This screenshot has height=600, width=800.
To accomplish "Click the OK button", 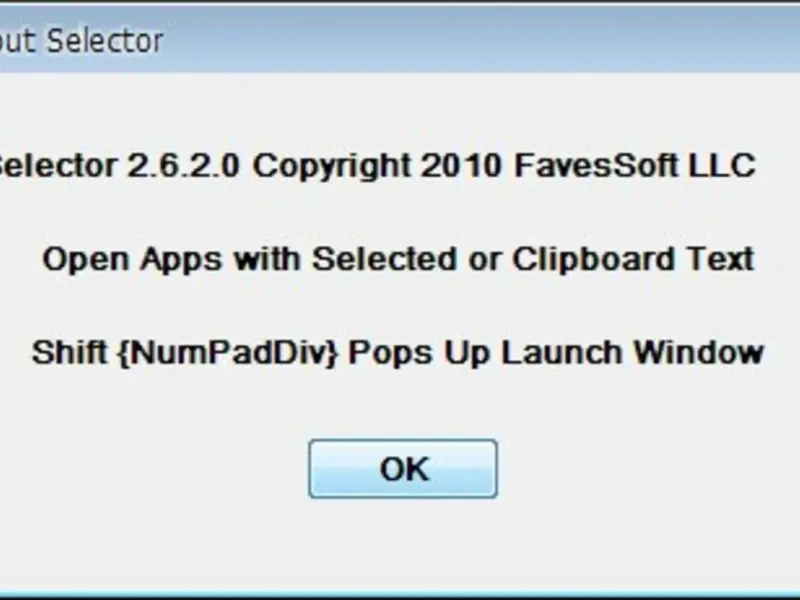I will (x=403, y=468).
